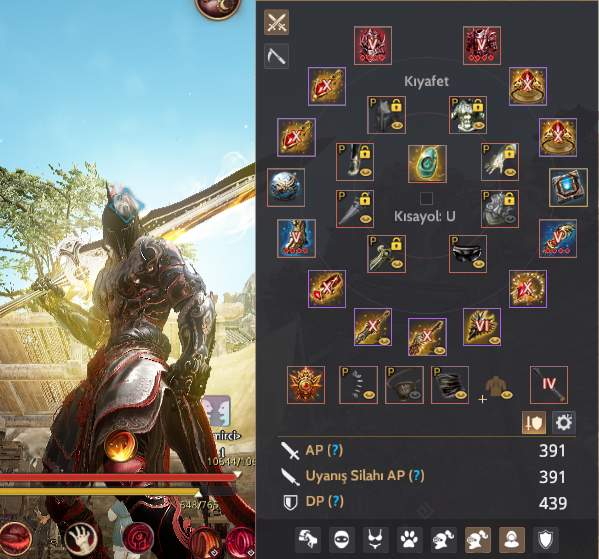The width and height of the screenshot is (599, 559).
Task: Select the crossed swords combat gear tab
Action: point(276,22)
